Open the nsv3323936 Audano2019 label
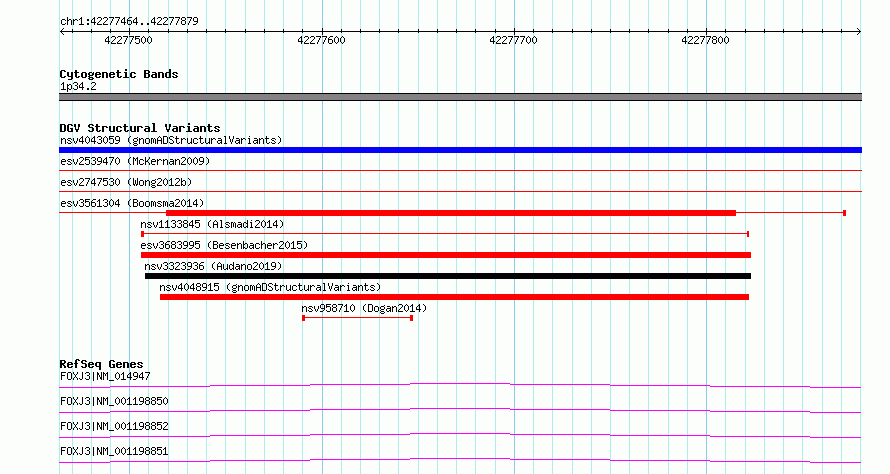890x474 pixels. [x=213, y=266]
